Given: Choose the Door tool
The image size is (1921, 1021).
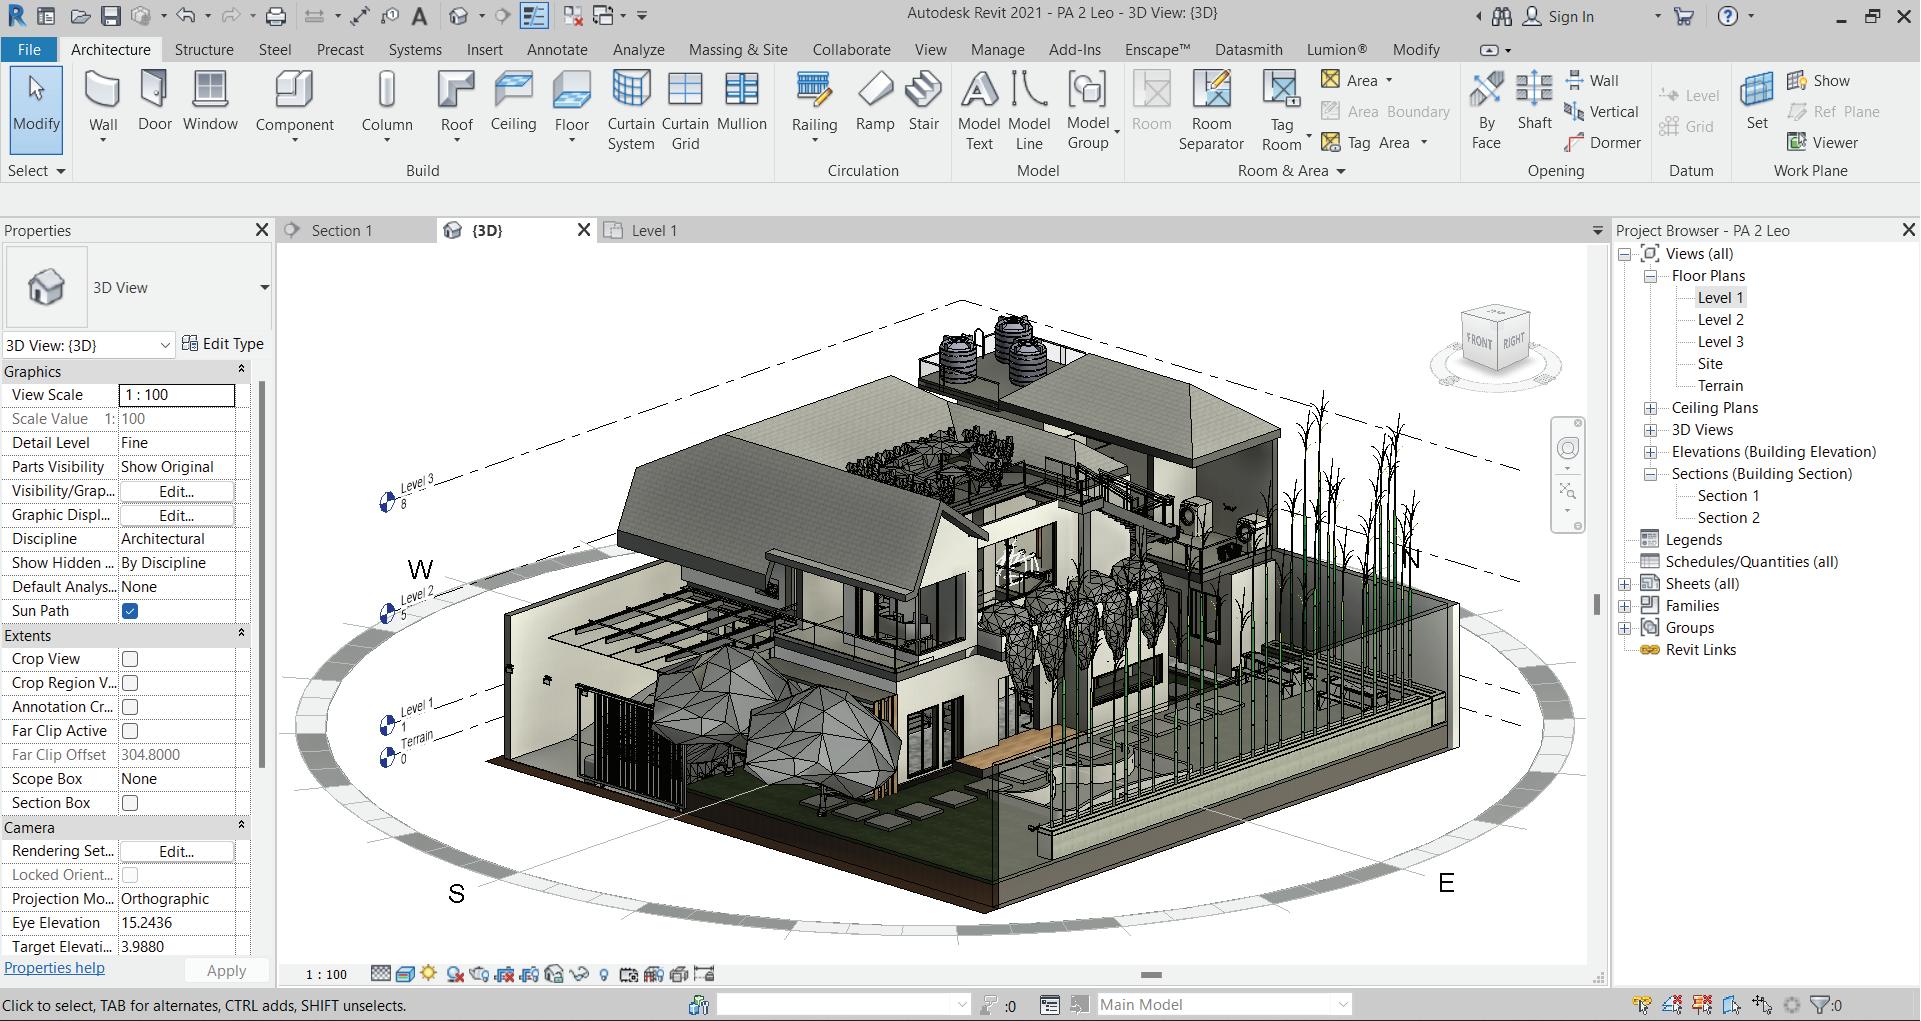Looking at the screenshot, I should pos(154,102).
